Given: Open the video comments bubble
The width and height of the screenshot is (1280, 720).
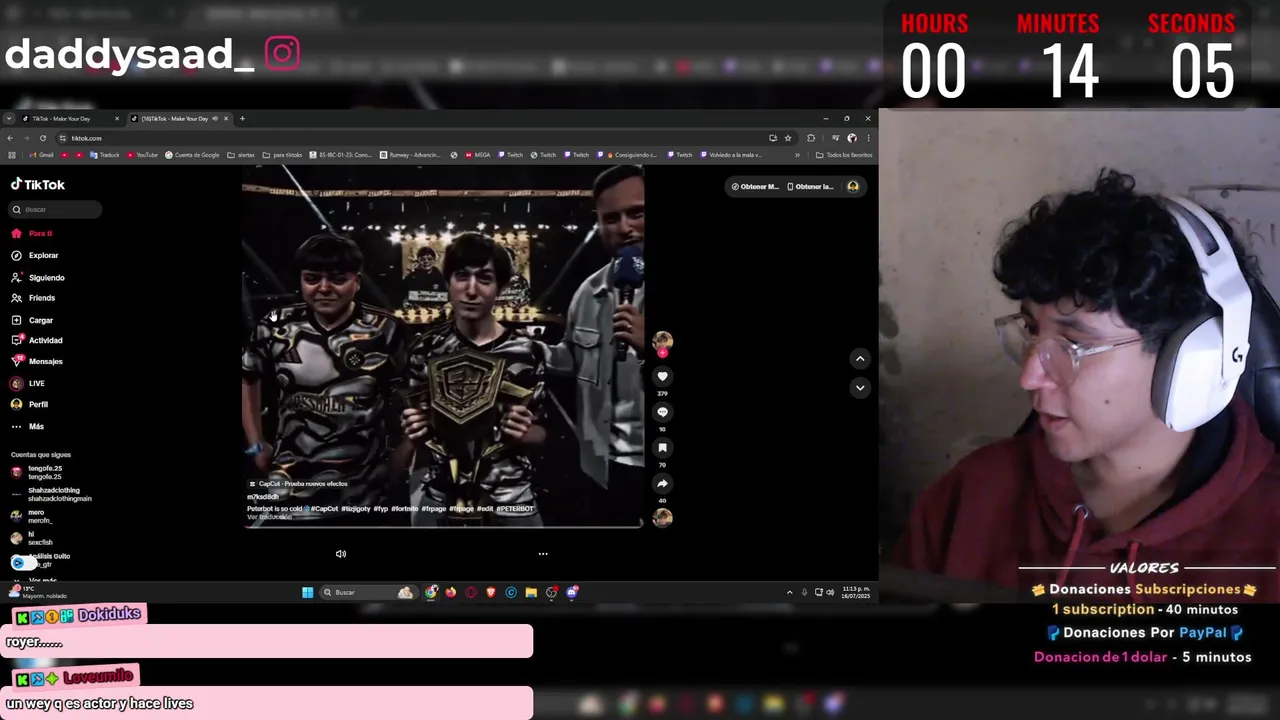Looking at the screenshot, I should pos(662,412).
